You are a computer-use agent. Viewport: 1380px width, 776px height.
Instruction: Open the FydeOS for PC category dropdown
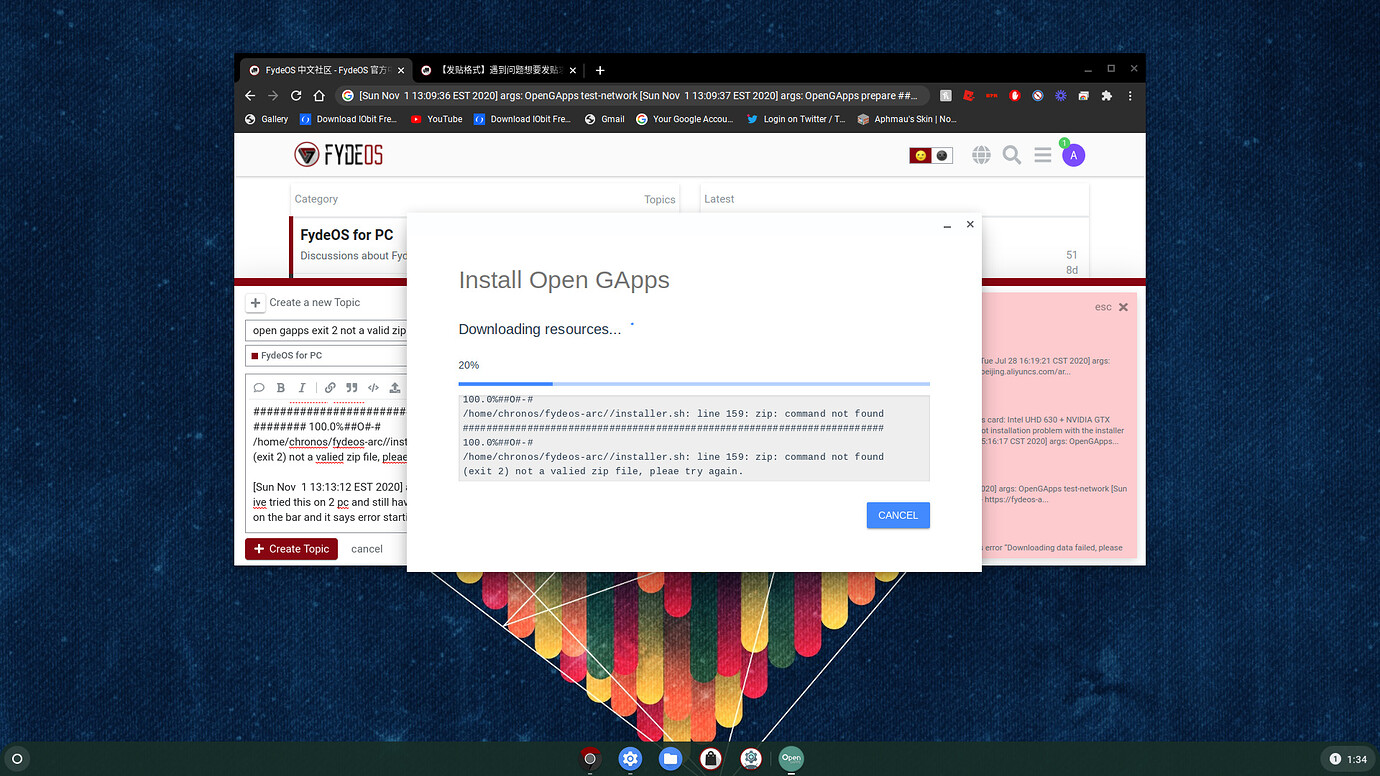[x=326, y=355]
